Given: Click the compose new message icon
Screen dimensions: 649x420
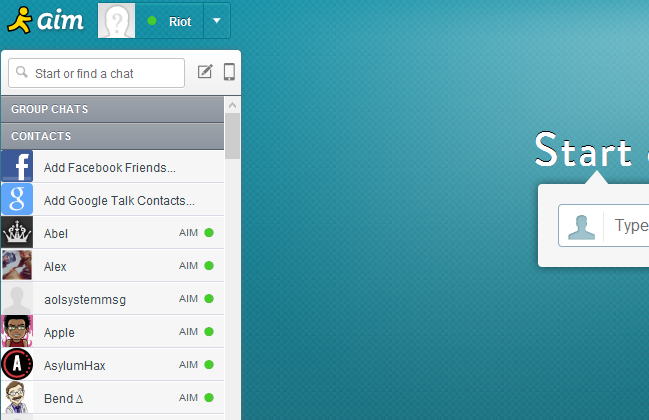Looking at the screenshot, I should coord(205,72).
